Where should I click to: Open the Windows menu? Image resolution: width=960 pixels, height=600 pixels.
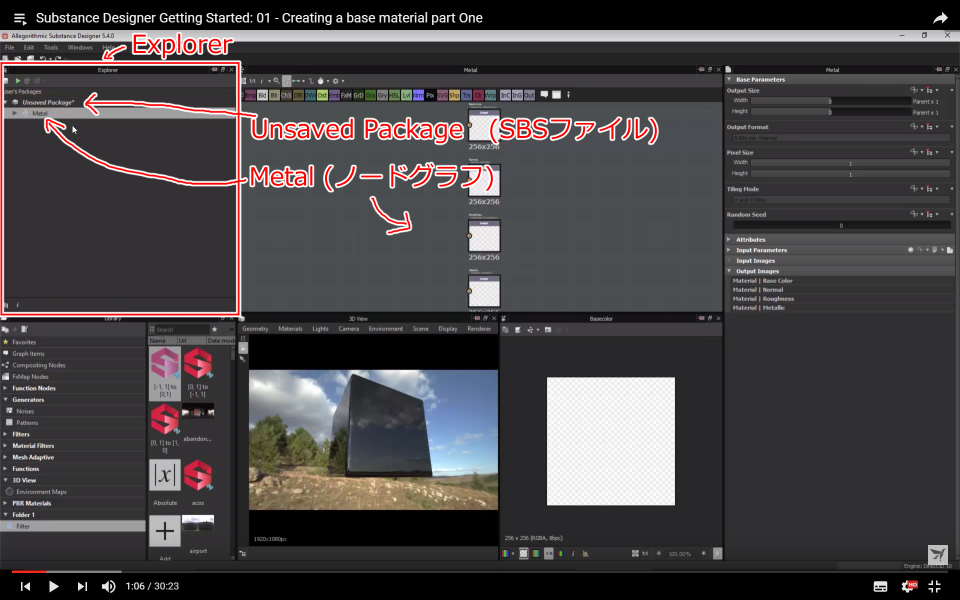point(80,47)
